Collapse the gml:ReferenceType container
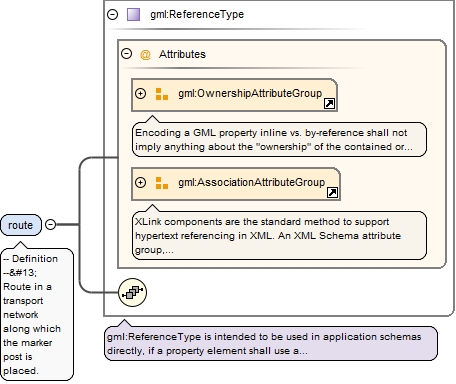Image resolution: width=456 pixels, height=384 pixels. (x=113, y=15)
